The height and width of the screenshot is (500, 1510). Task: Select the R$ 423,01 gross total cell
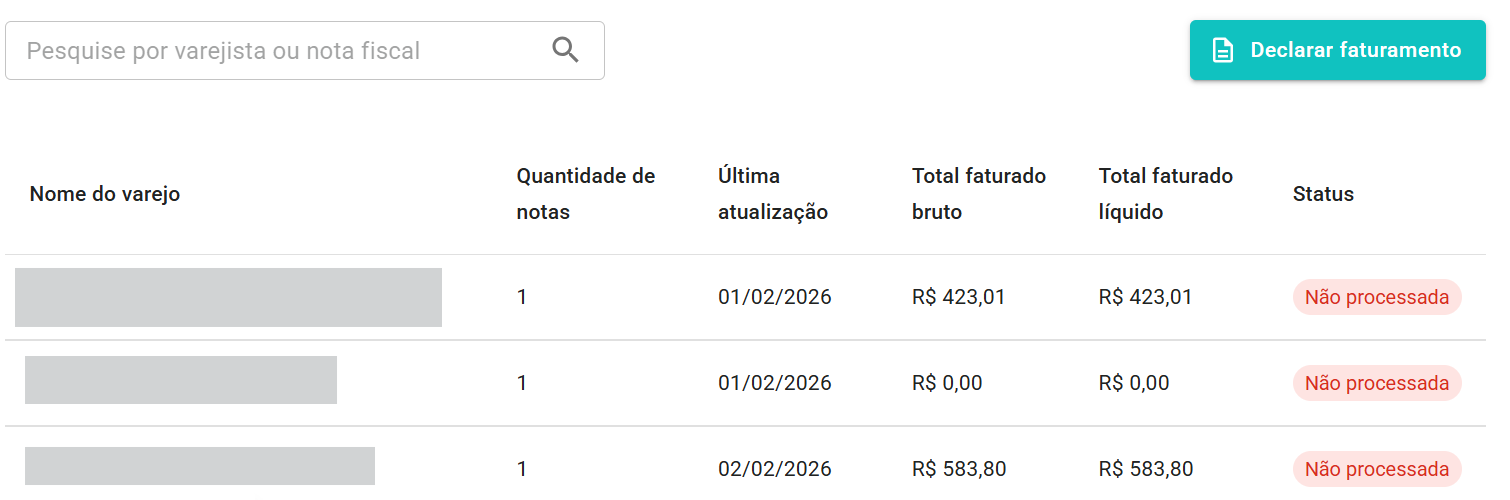[958, 297]
